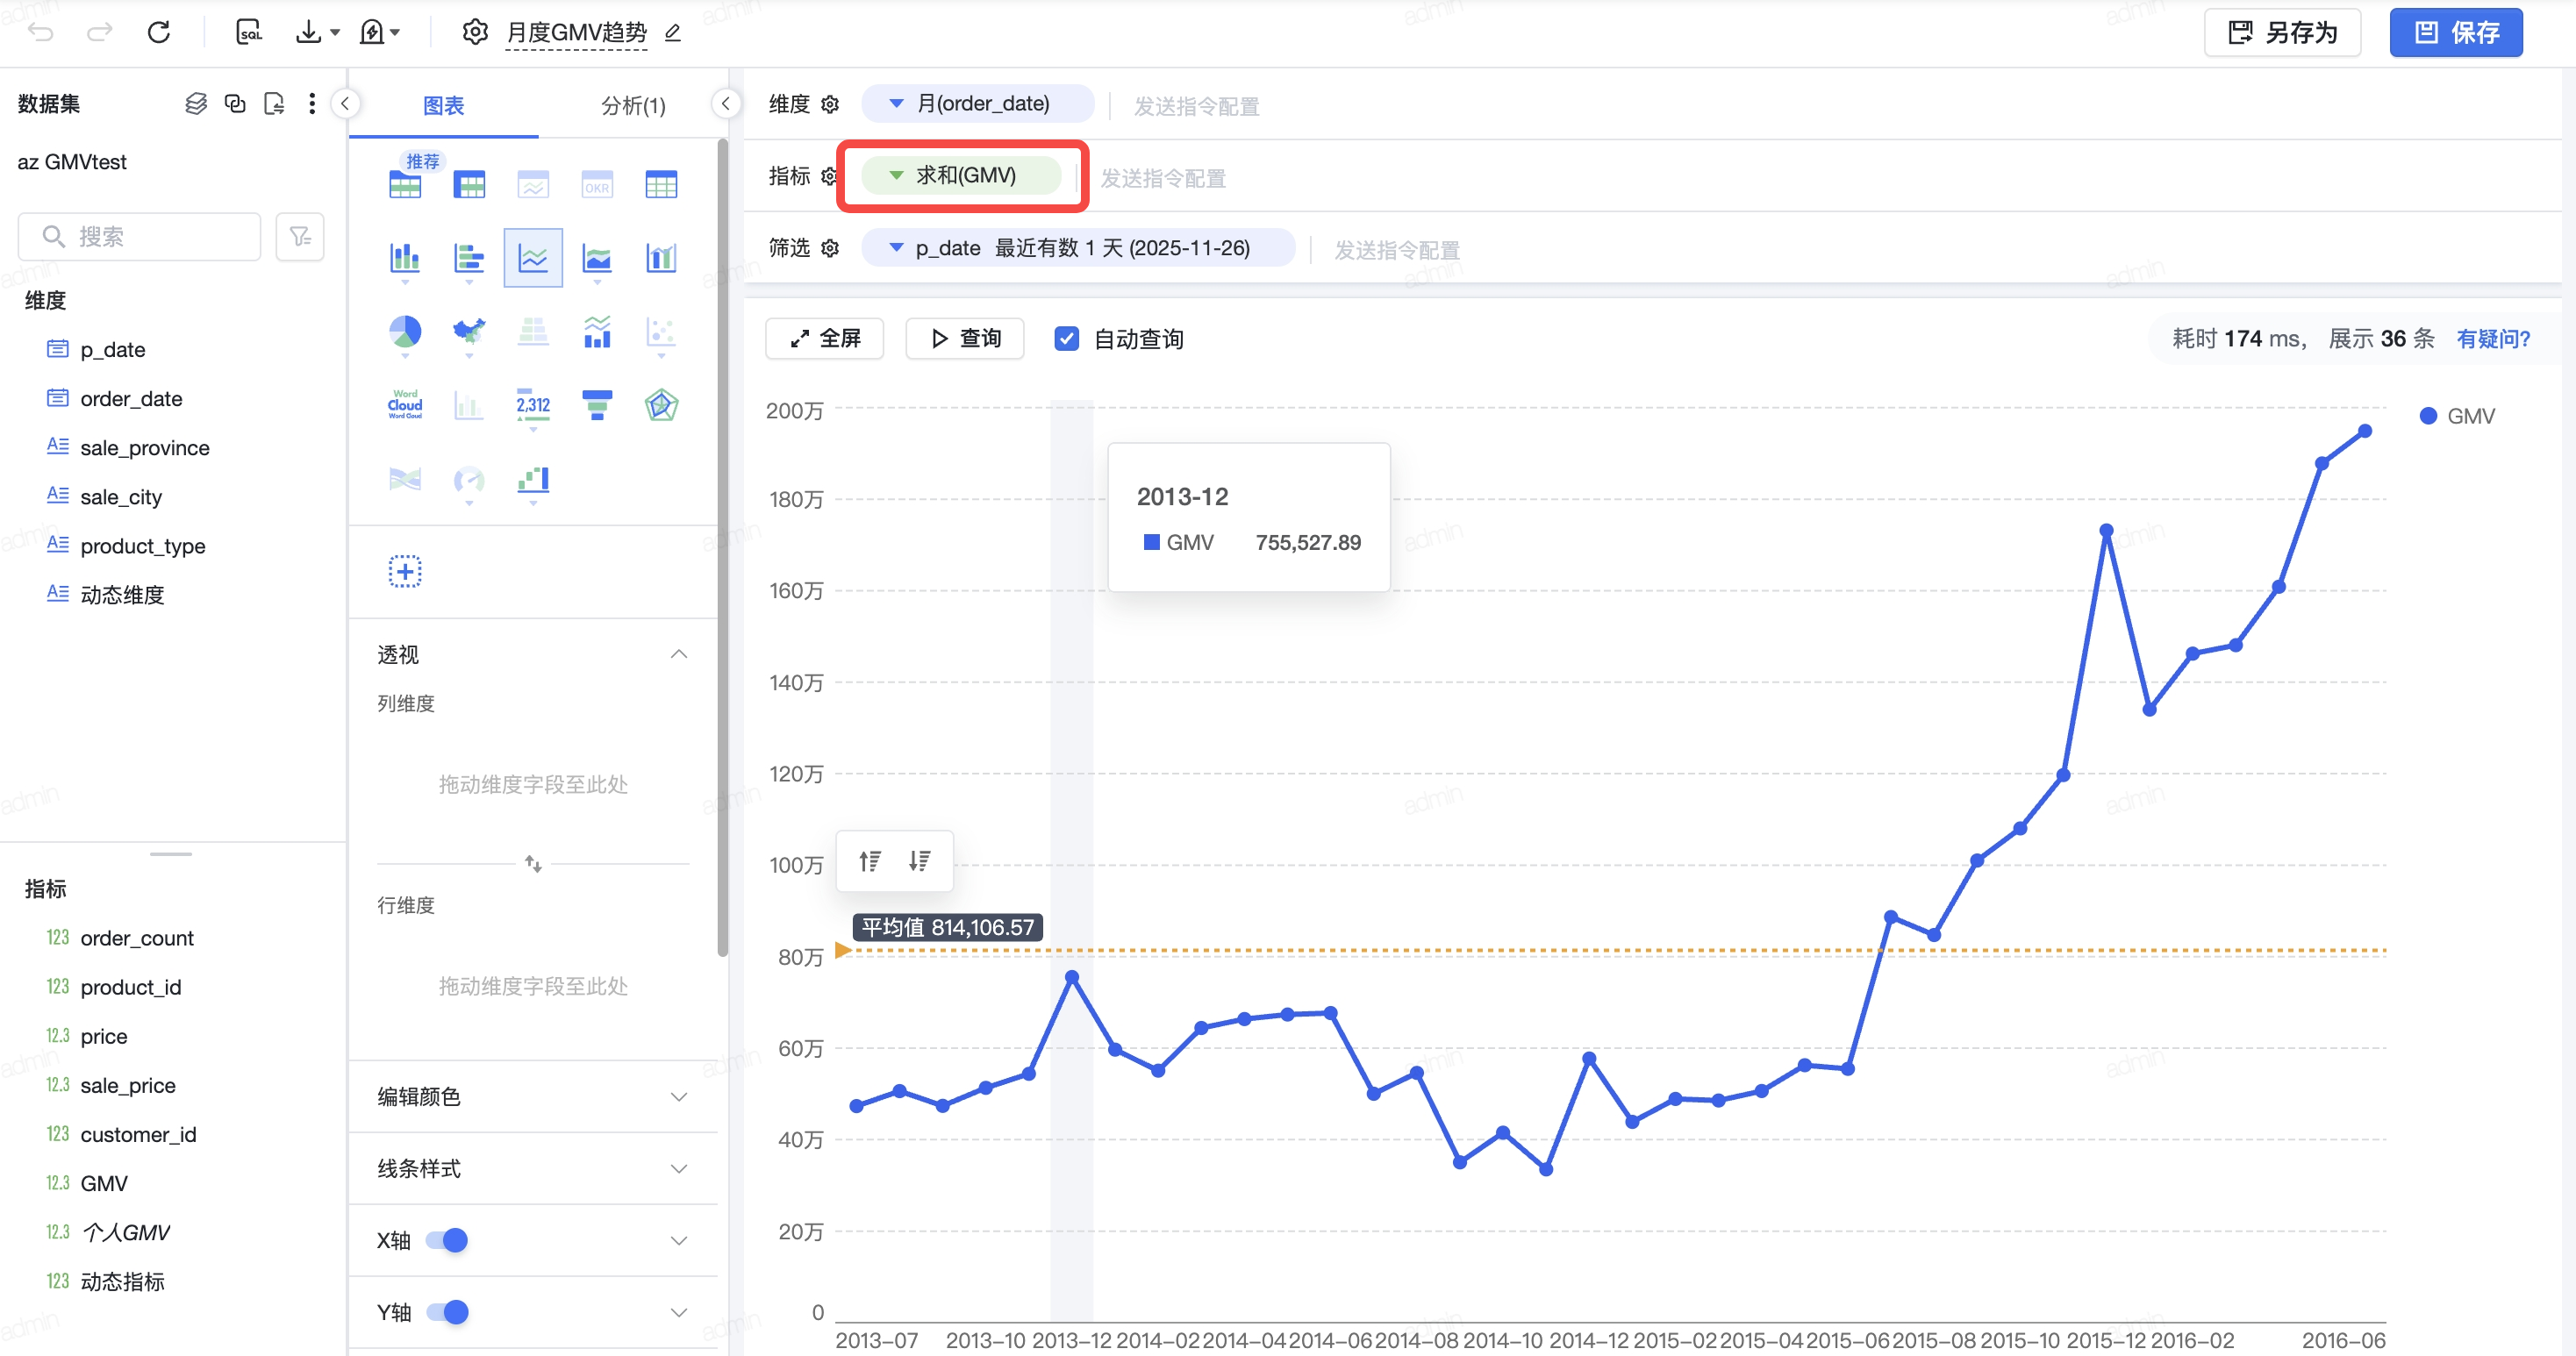Click the refresh icon in top toolbar
The image size is (2576, 1356).
pos(159,32)
